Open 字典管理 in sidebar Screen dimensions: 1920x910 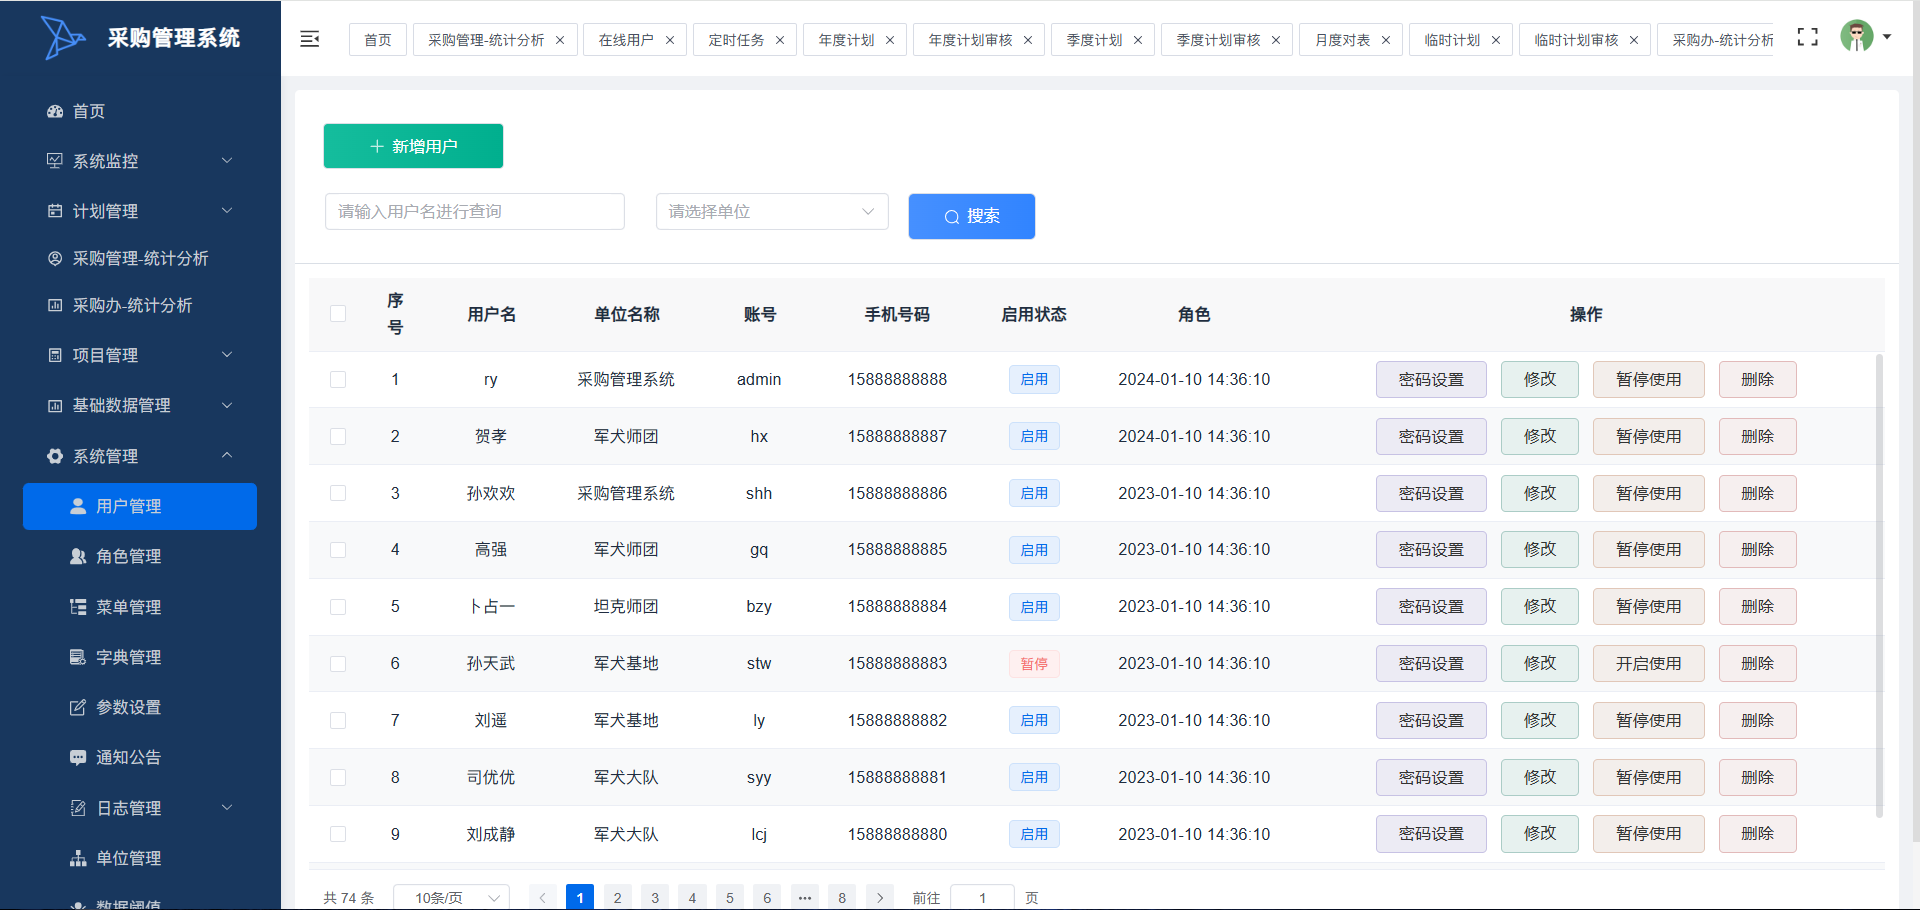[140, 657]
